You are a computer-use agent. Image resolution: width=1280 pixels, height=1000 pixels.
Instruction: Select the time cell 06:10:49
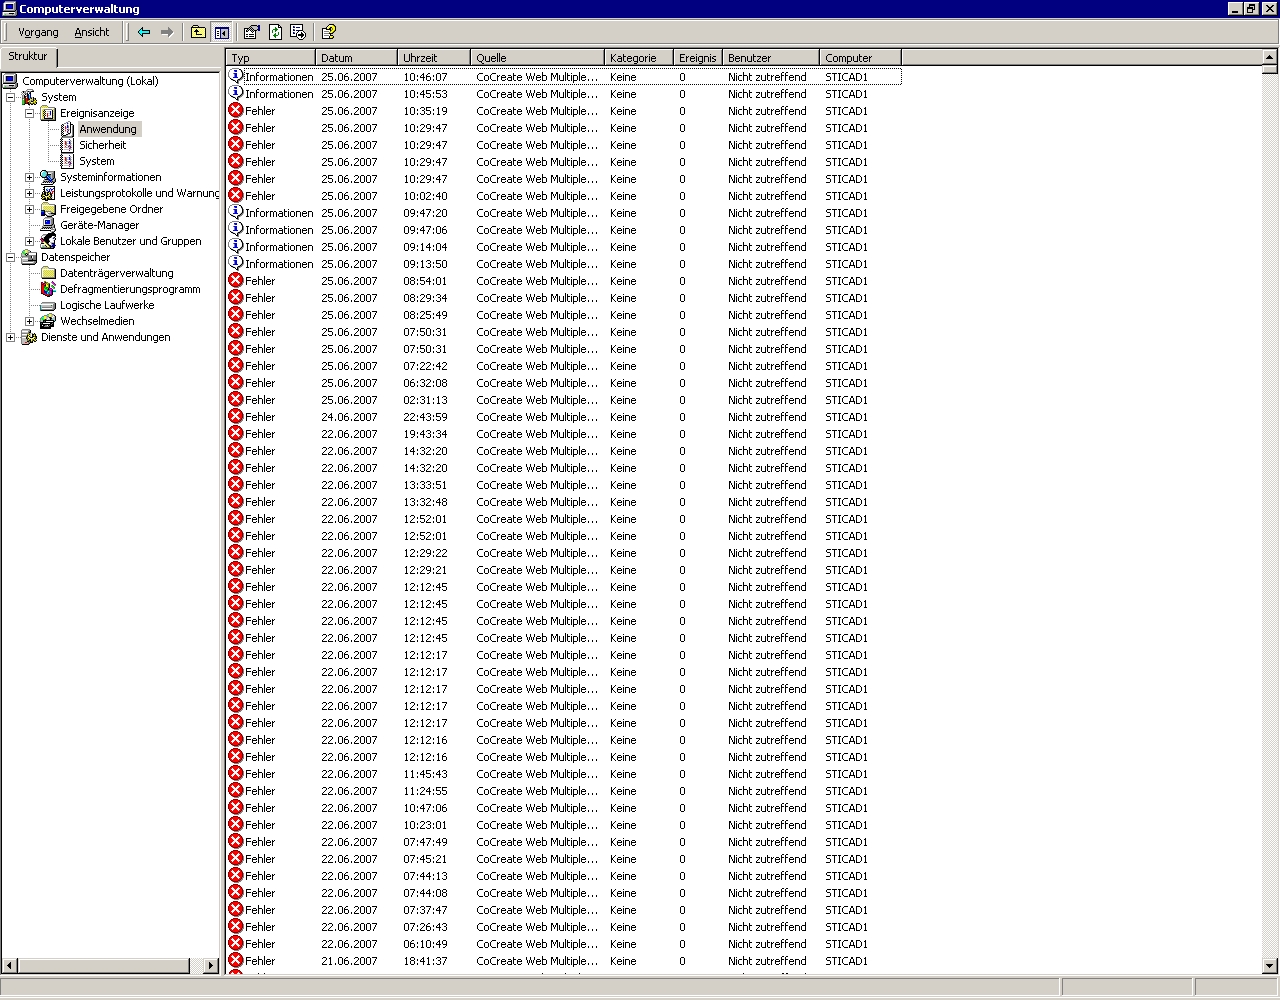(425, 944)
